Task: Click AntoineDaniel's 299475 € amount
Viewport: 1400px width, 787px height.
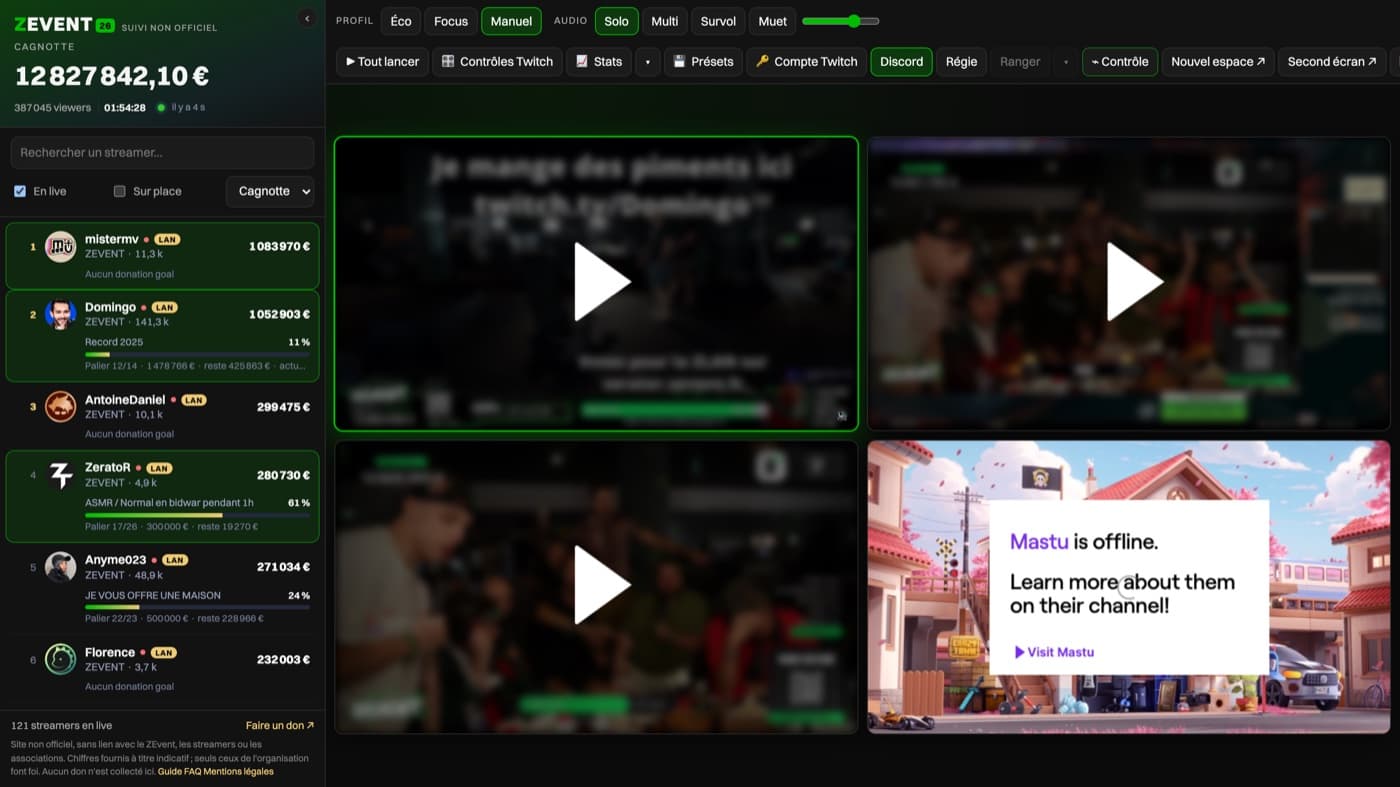Action: click(x=283, y=407)
